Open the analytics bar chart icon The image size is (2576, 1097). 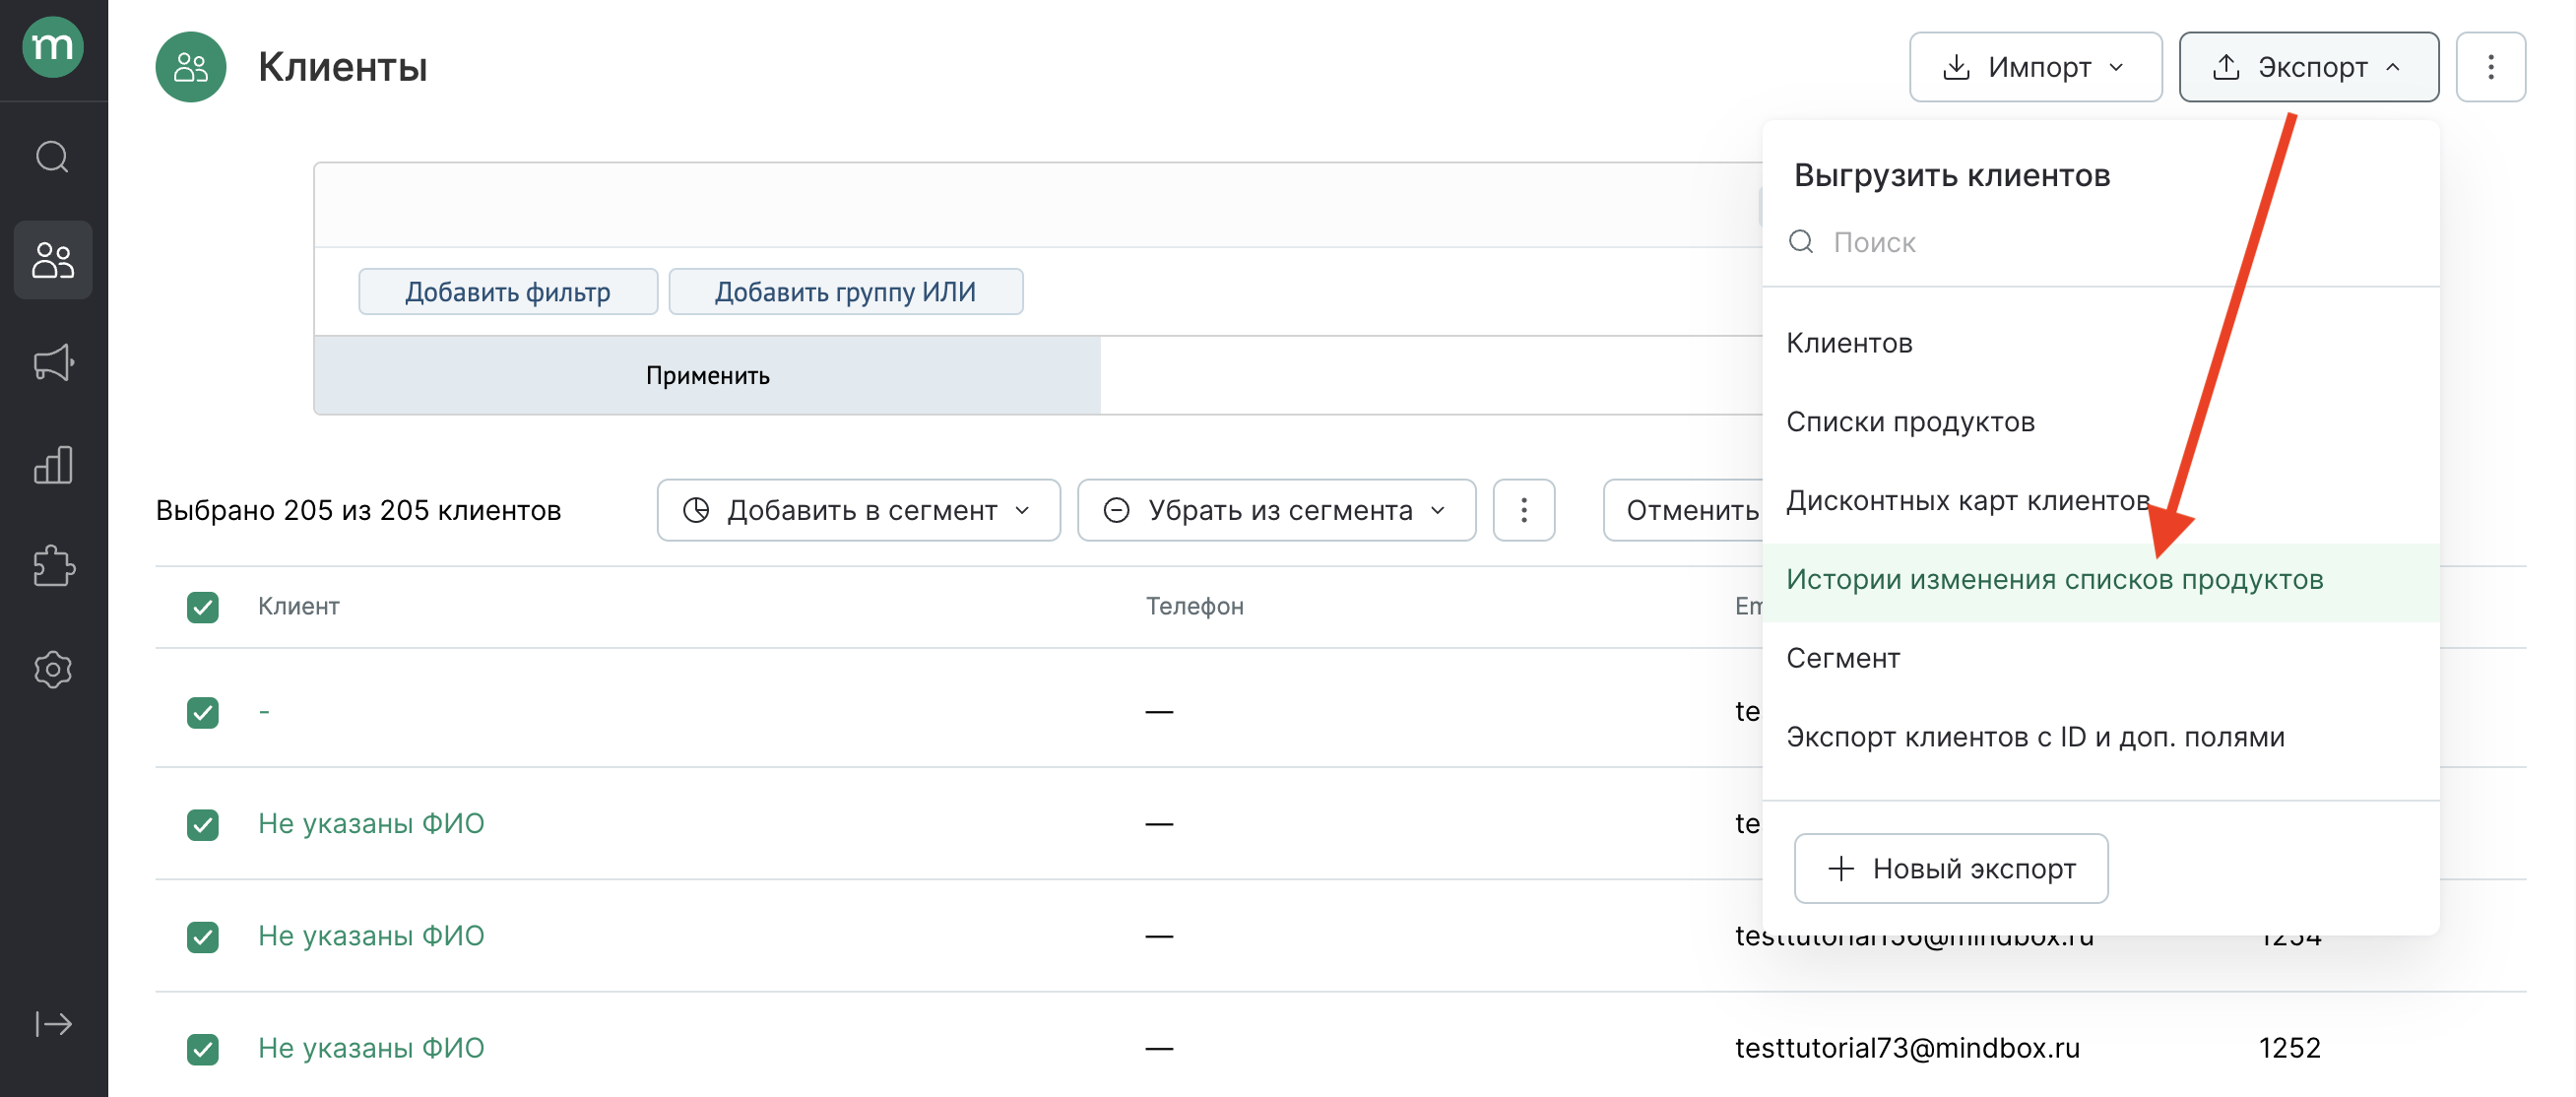[x=53, y=465]
